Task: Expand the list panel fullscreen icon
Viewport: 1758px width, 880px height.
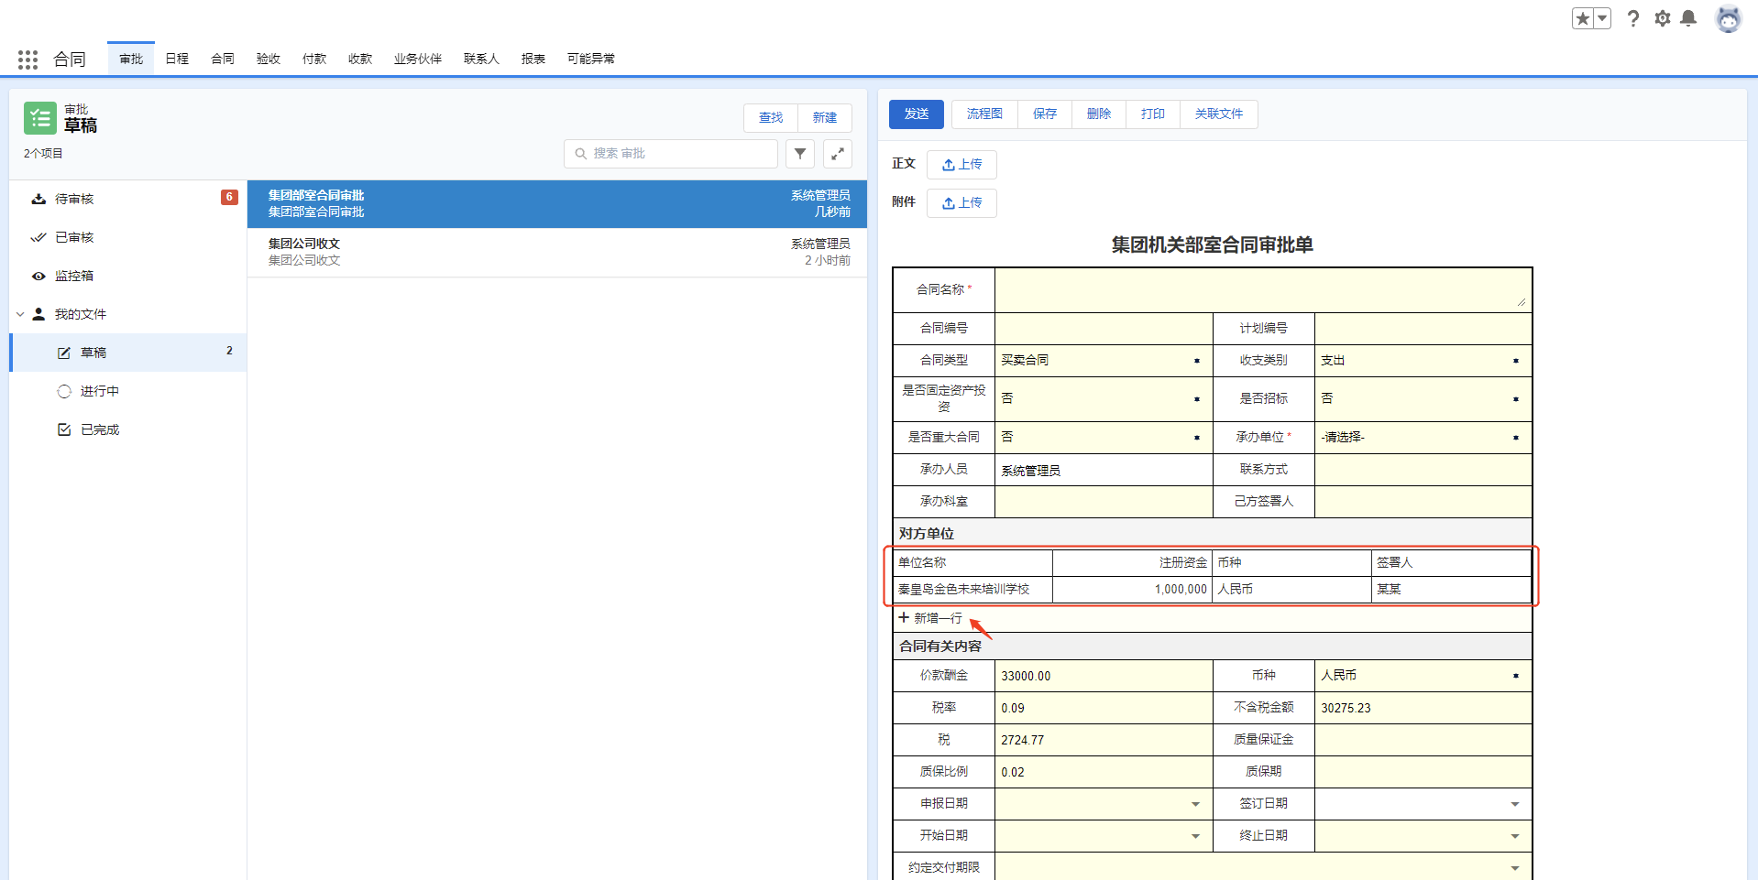Action: pos(838,154)
